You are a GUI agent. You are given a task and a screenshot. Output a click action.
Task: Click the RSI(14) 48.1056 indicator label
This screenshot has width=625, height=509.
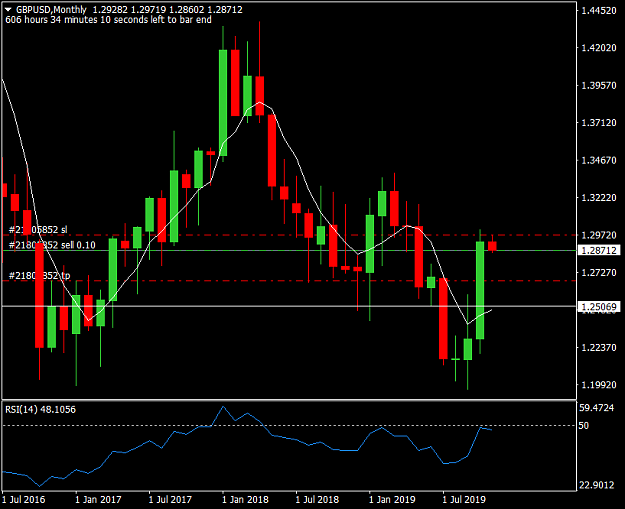point(40,409)
